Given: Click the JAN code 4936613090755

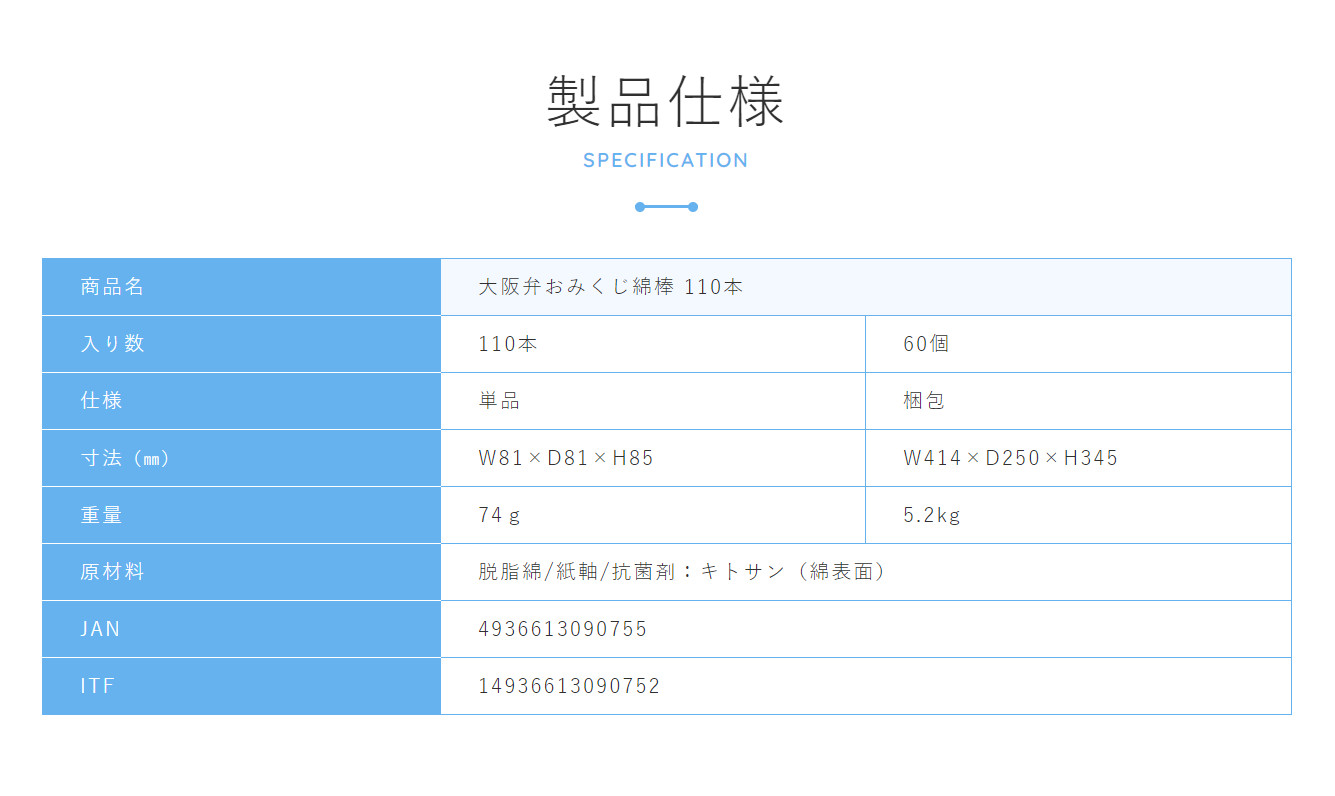Looking at the screenshot, I should (563, 629).
